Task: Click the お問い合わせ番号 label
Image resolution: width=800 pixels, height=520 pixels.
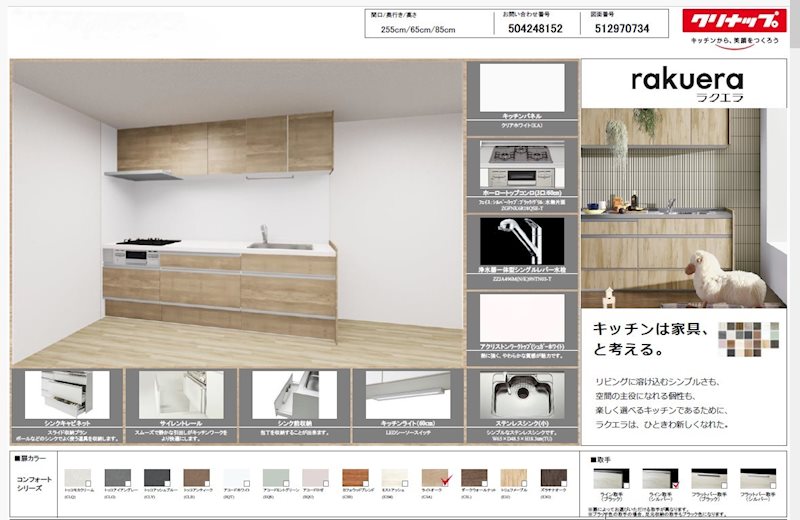Action: tap(526, 14)
